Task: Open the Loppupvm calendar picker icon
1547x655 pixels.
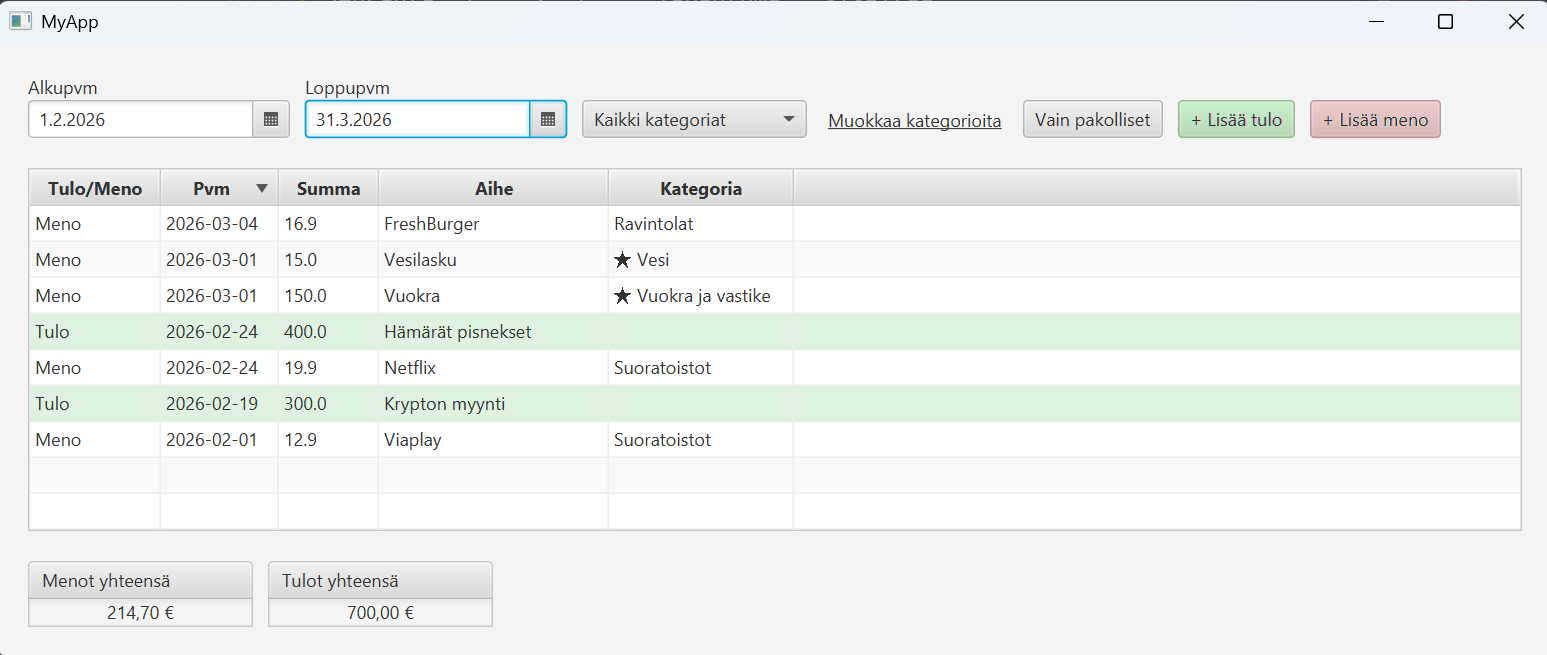Action: click(x=548, y=119)
